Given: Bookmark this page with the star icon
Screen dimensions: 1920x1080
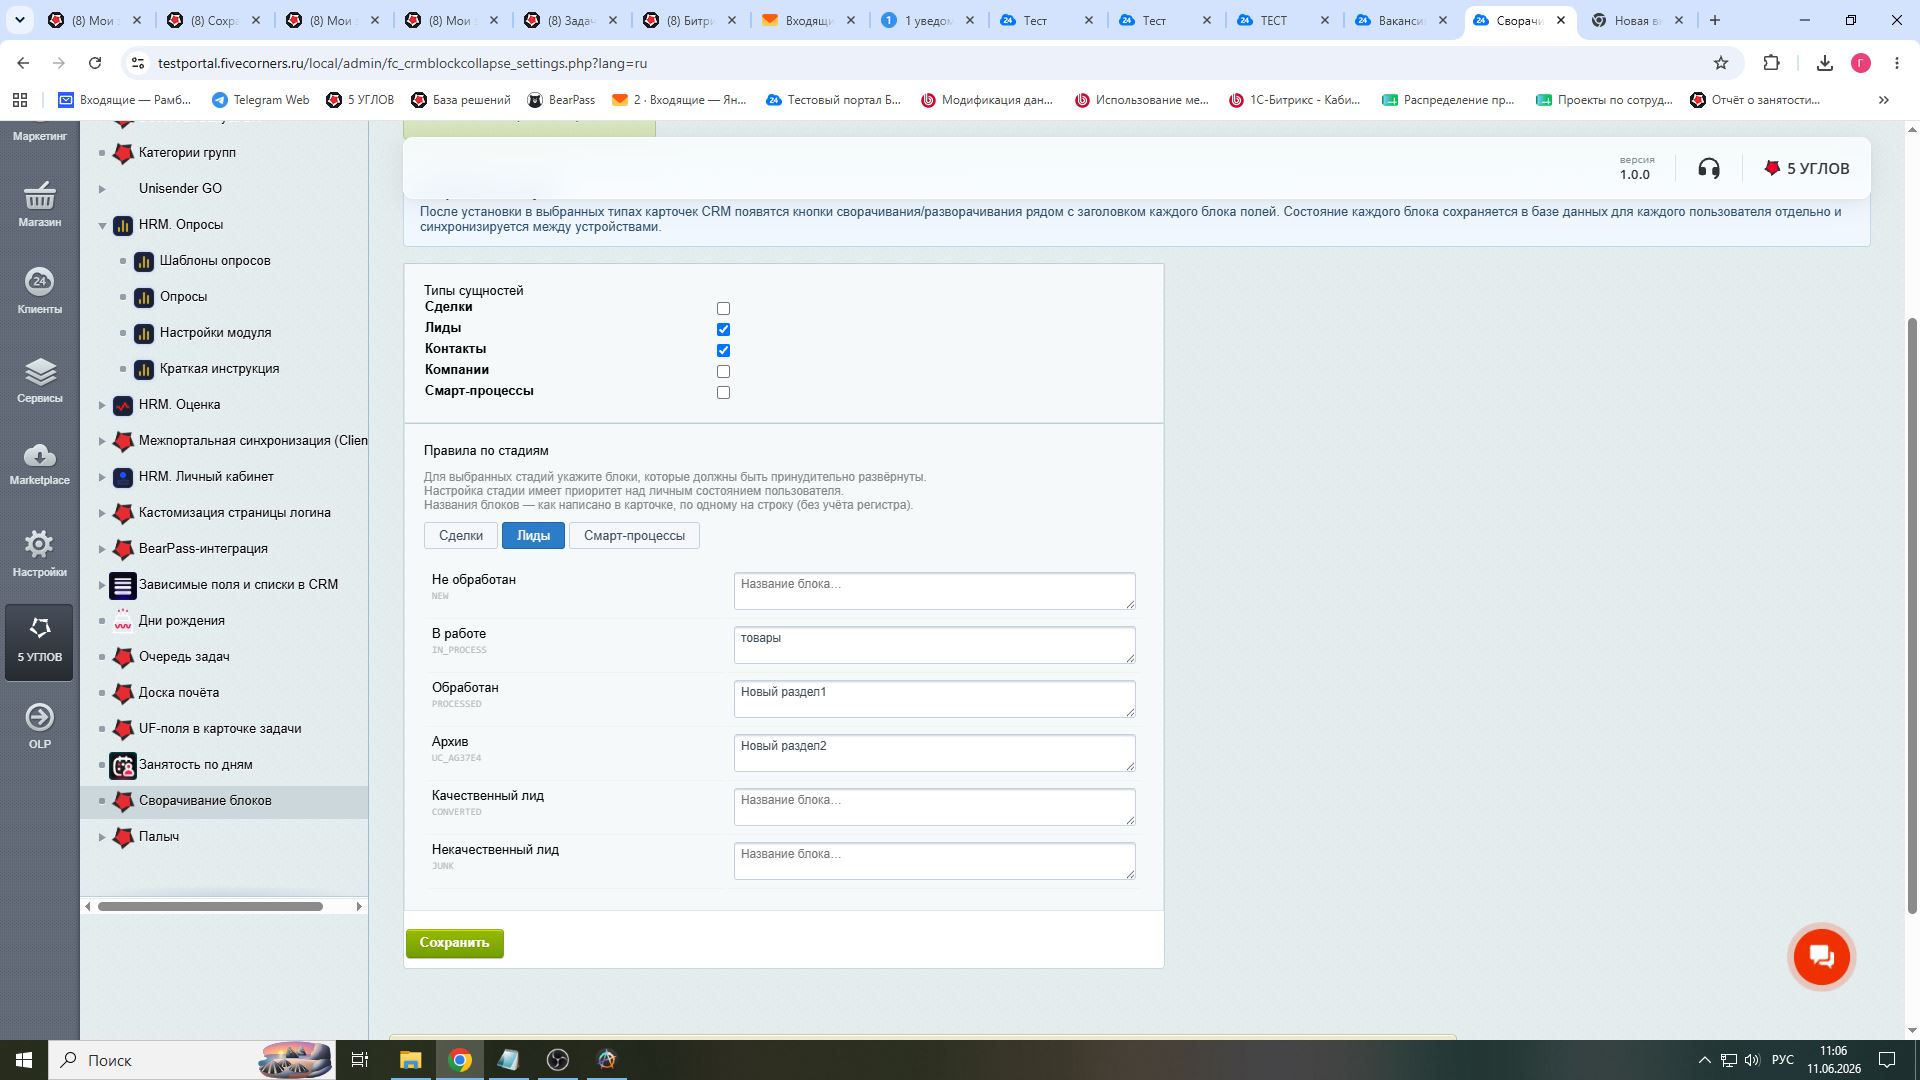Looking at the screenshot, I should click(x=1721, y=63).
